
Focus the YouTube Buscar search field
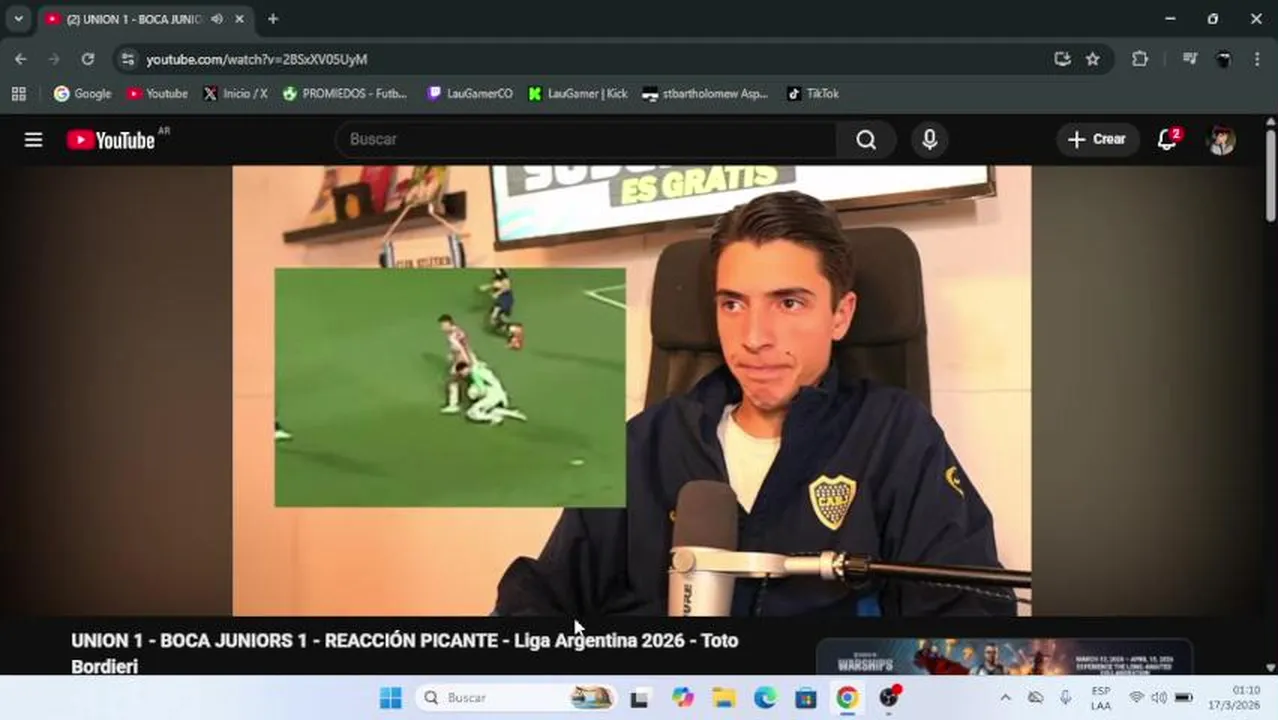point(586,140)
